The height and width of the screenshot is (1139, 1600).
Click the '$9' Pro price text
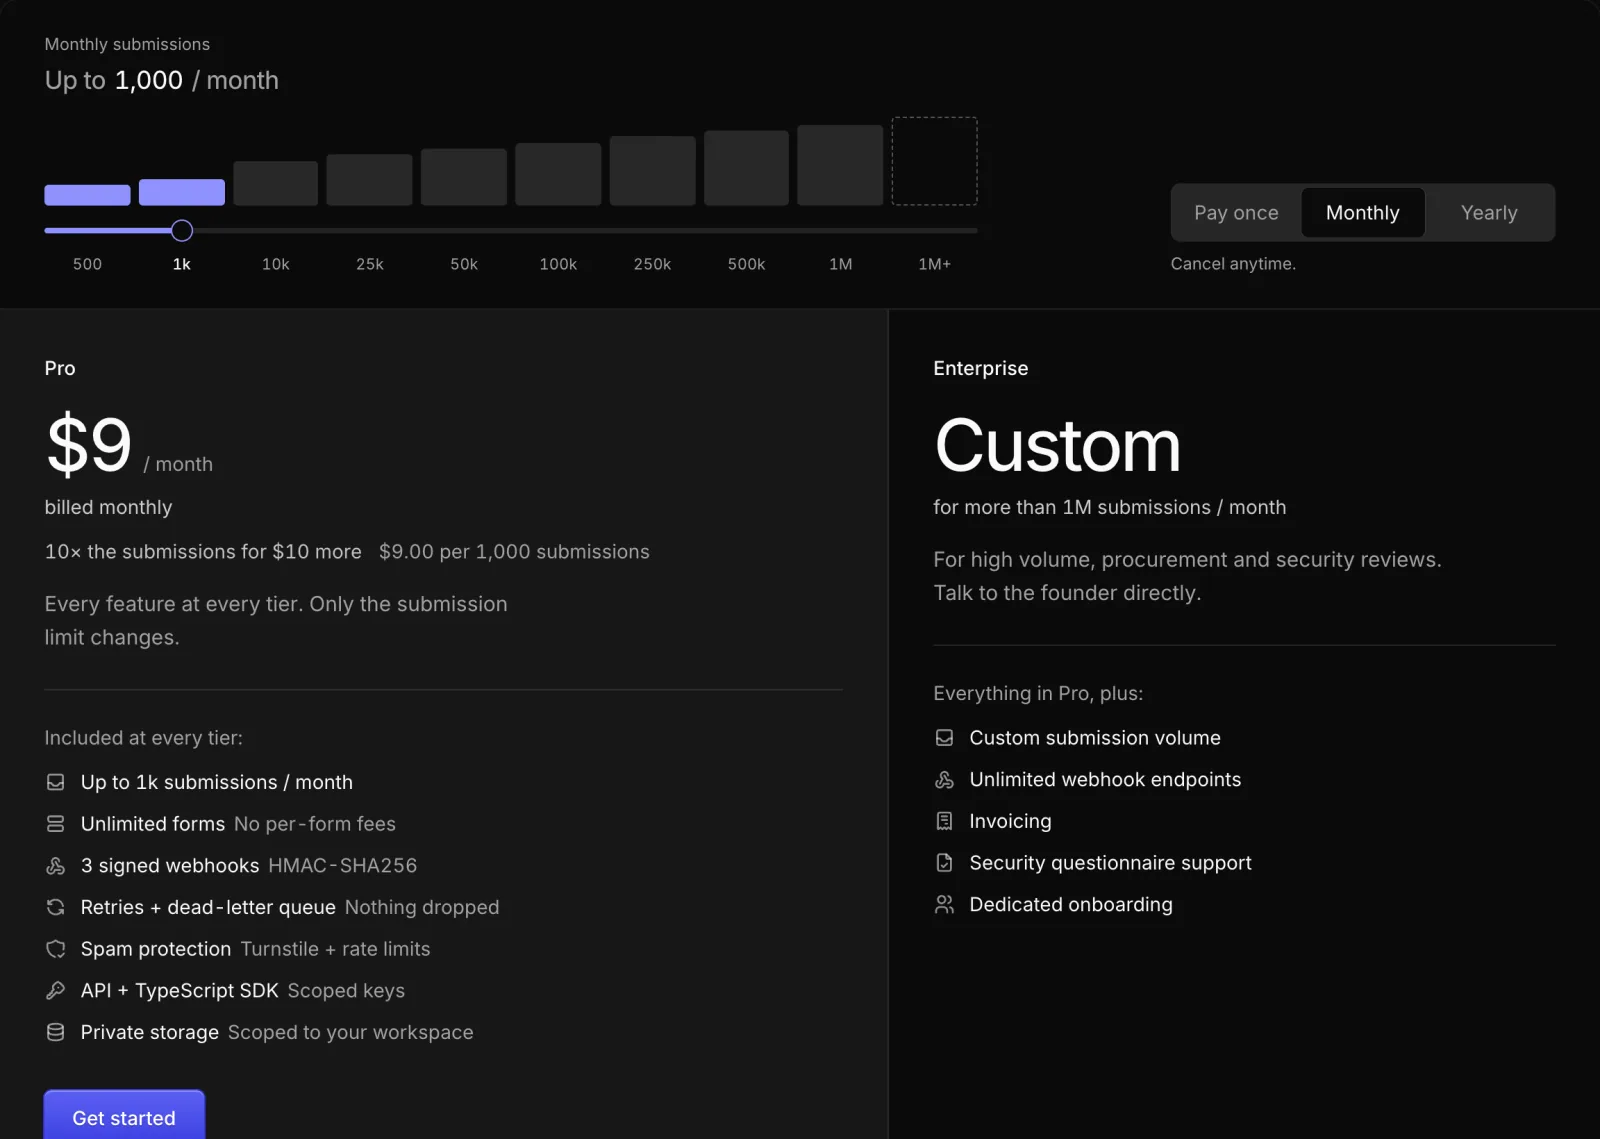(x=89, y=444)
